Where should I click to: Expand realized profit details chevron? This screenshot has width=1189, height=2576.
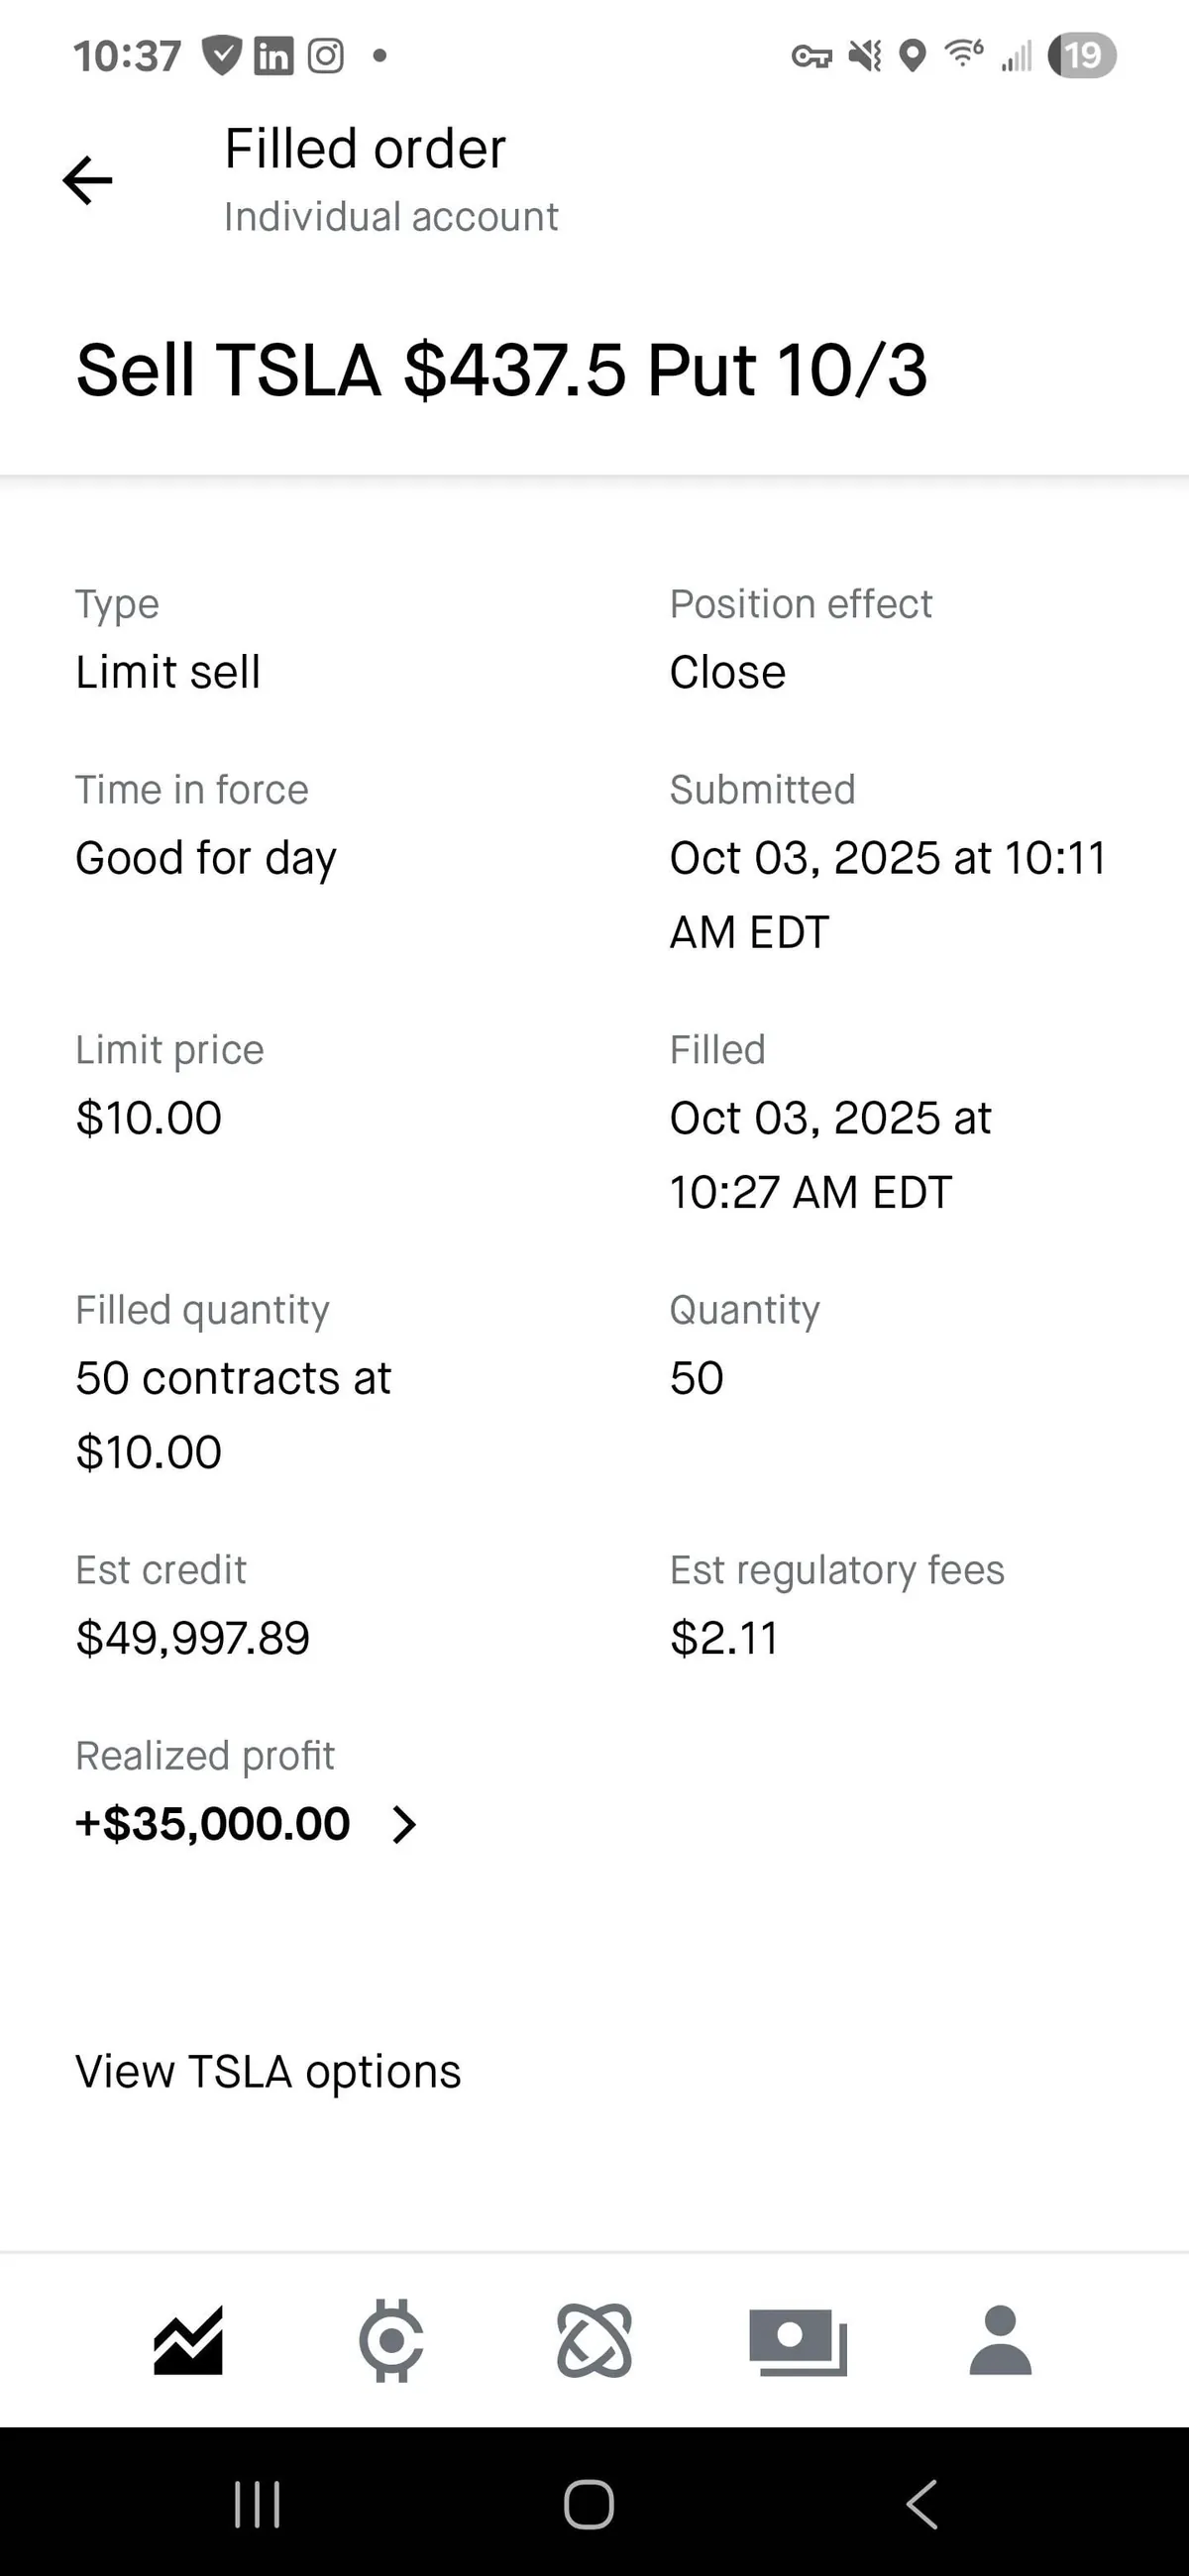pyautogui.click(x=404, y=1824)
